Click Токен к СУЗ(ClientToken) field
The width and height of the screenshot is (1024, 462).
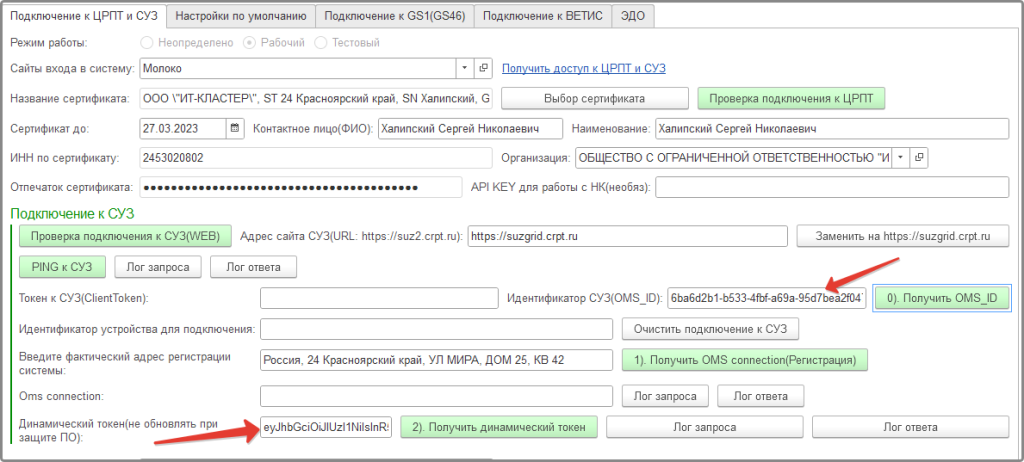(379, 299)
